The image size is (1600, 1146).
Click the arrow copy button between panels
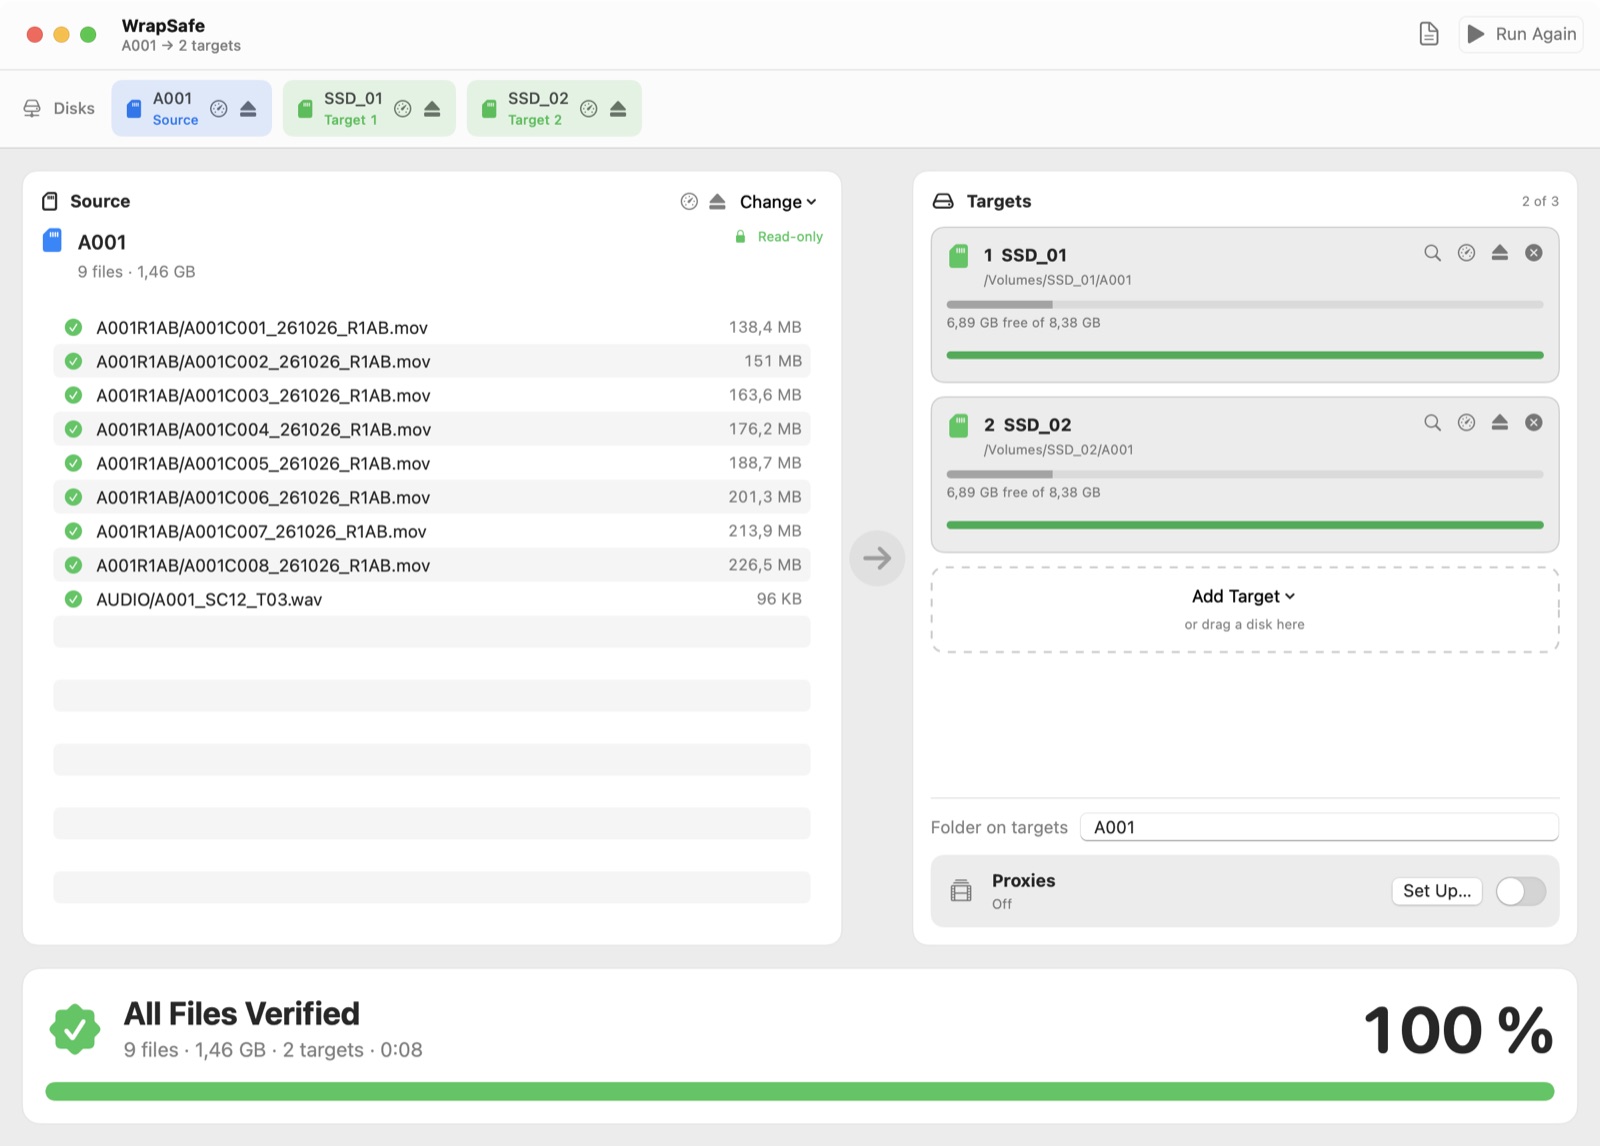(x=877, y=558)
